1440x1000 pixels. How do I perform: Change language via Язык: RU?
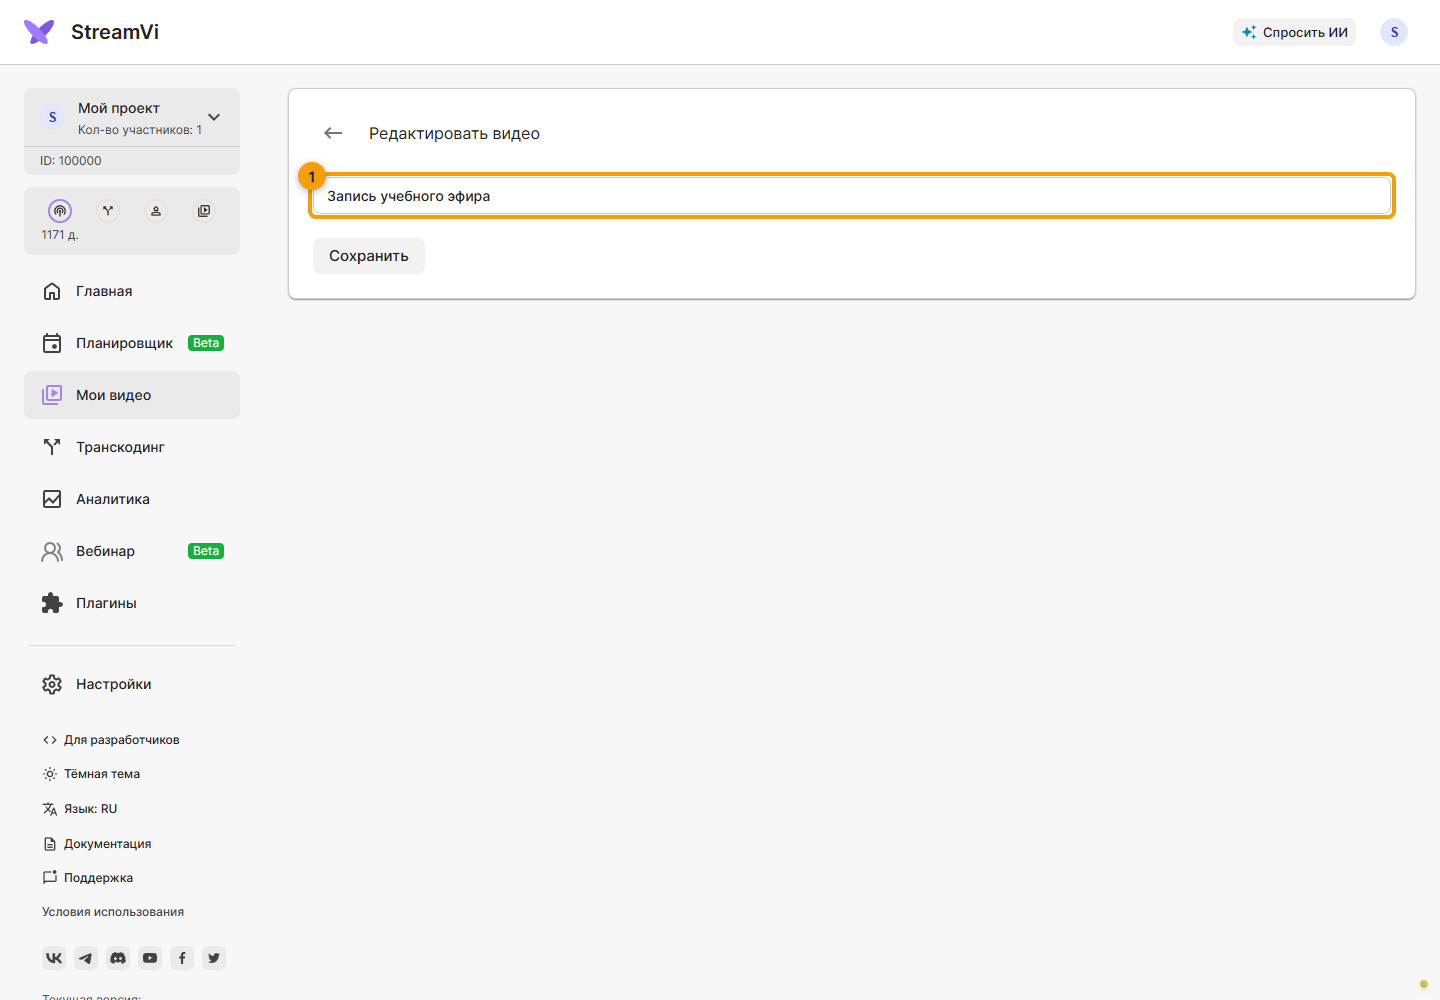coord(80,809)
